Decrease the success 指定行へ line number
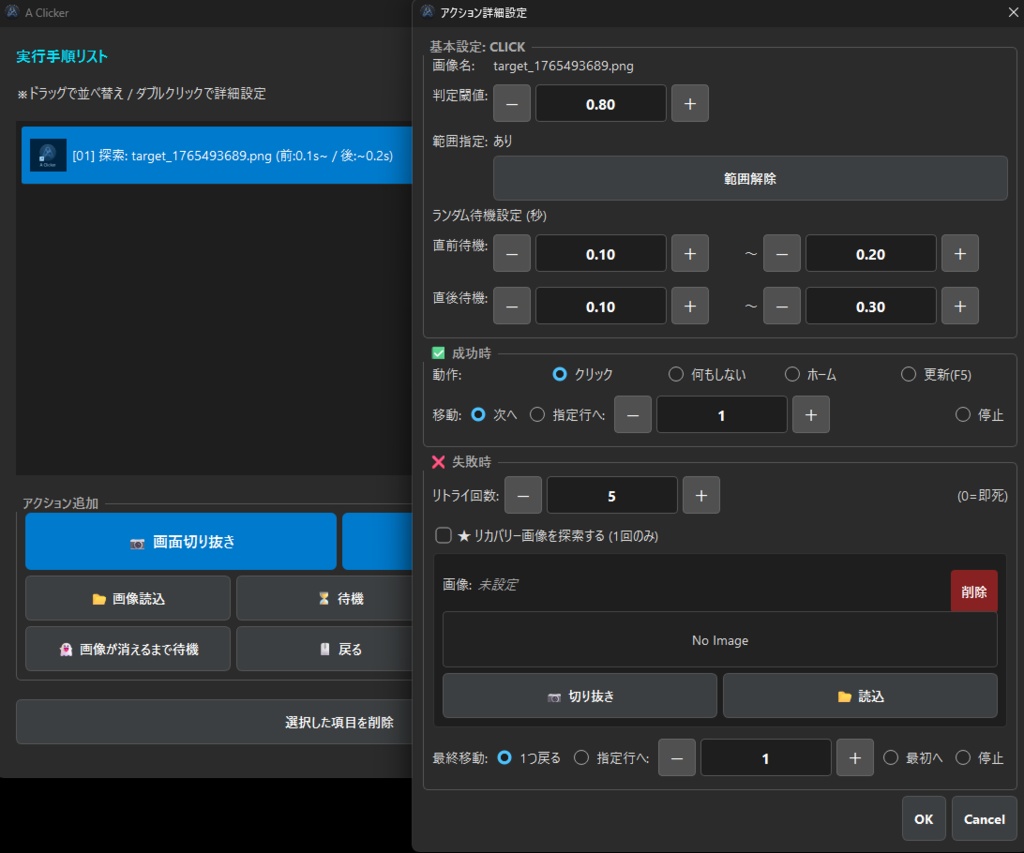Screen dimensions: 1024x853 pos(633,415)
